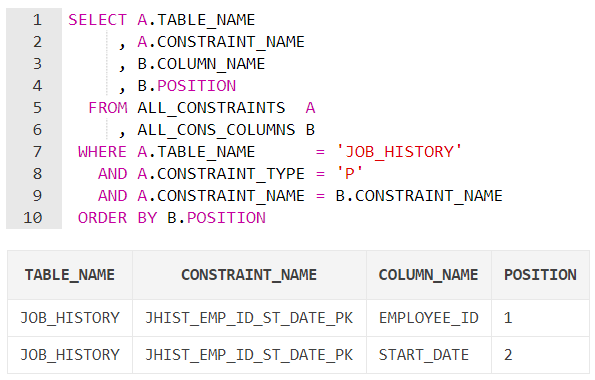
Task: Select the POSITION column header
Action: [540, 275]
